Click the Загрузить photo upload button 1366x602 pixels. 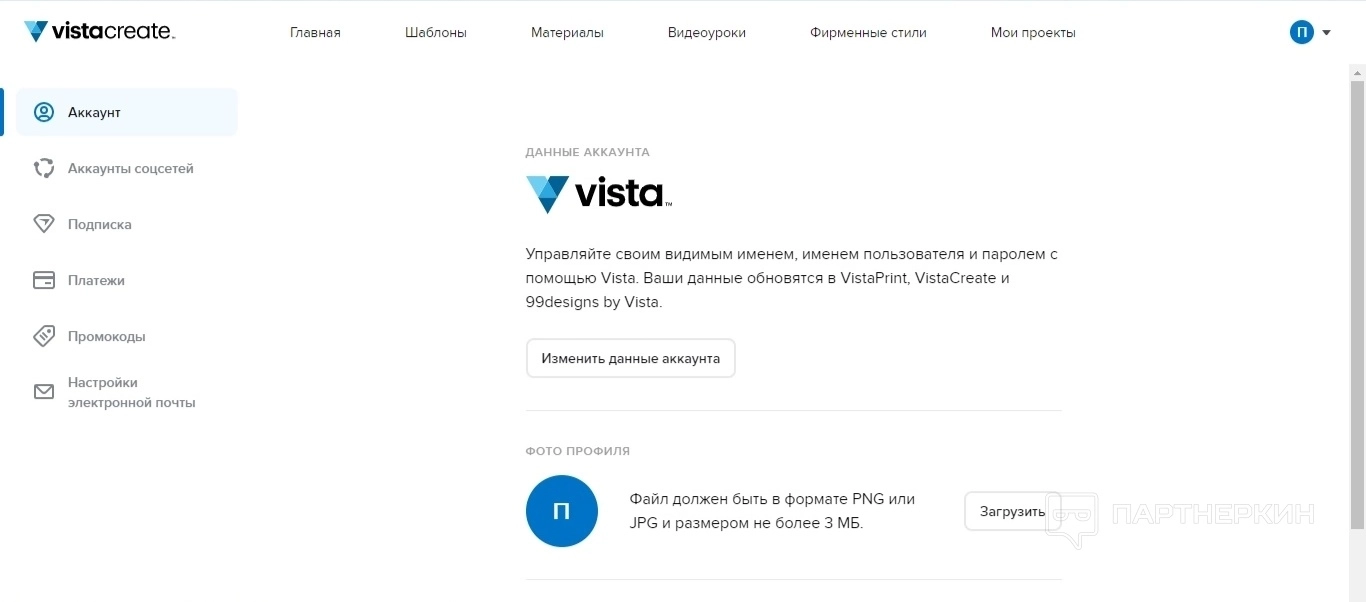1012,511
